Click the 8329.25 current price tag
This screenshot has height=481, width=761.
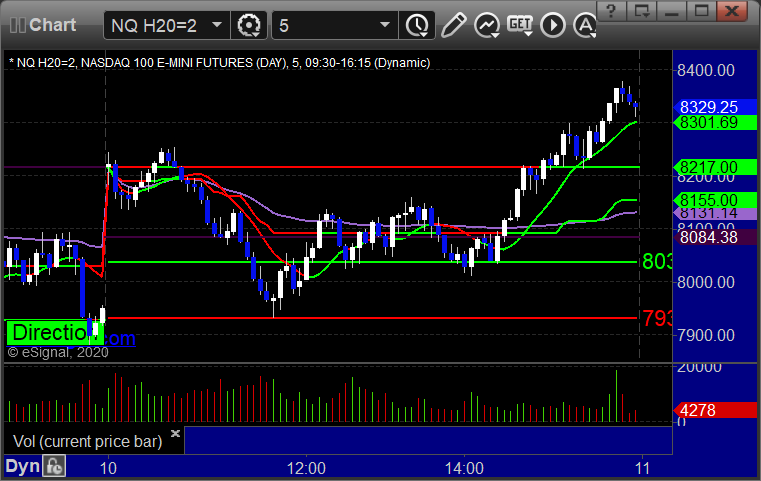tap(714, 107)
